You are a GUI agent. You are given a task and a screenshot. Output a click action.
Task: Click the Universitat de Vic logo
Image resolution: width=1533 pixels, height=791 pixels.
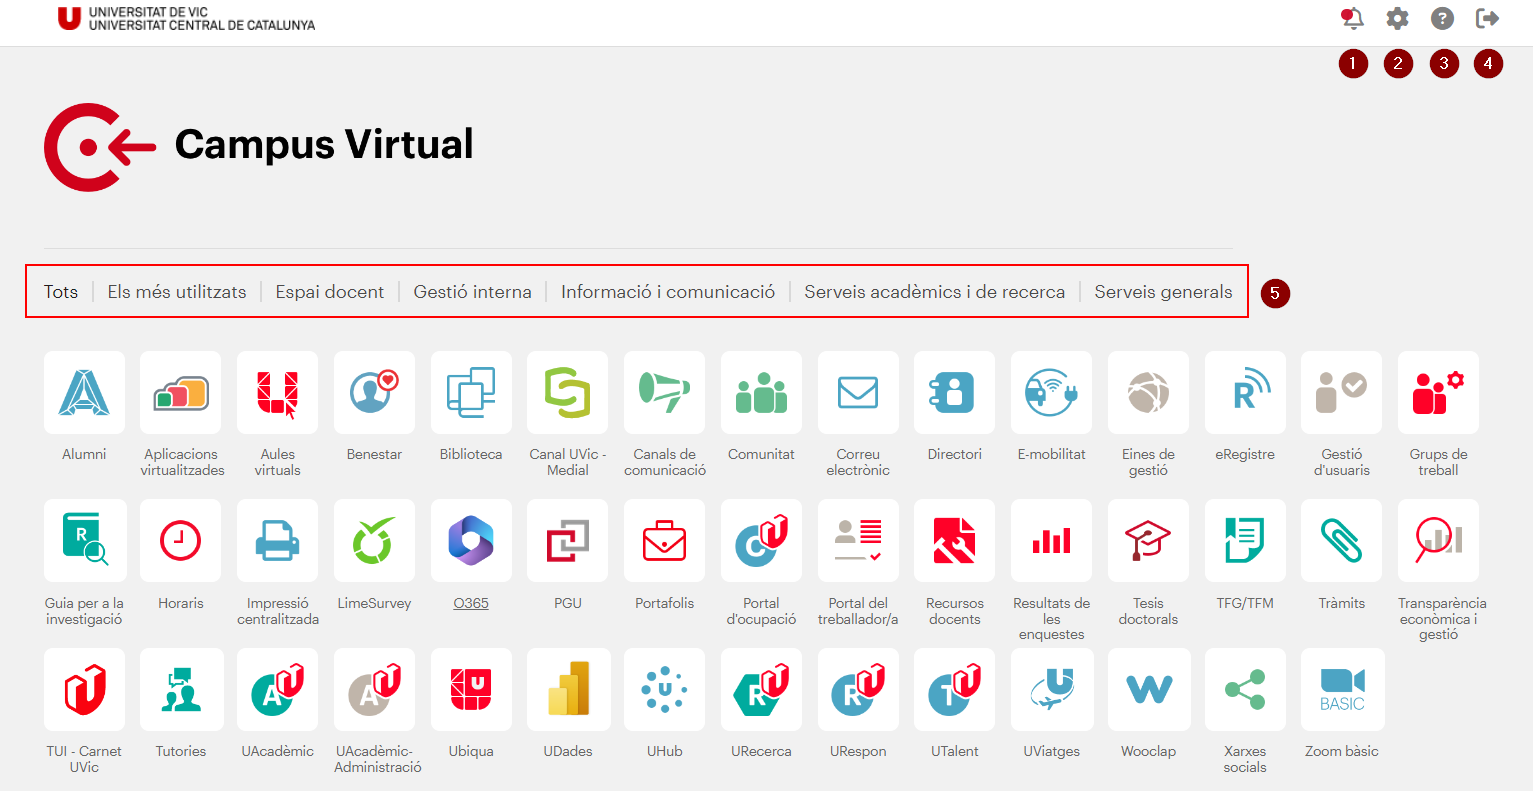(x=186, y=18)
